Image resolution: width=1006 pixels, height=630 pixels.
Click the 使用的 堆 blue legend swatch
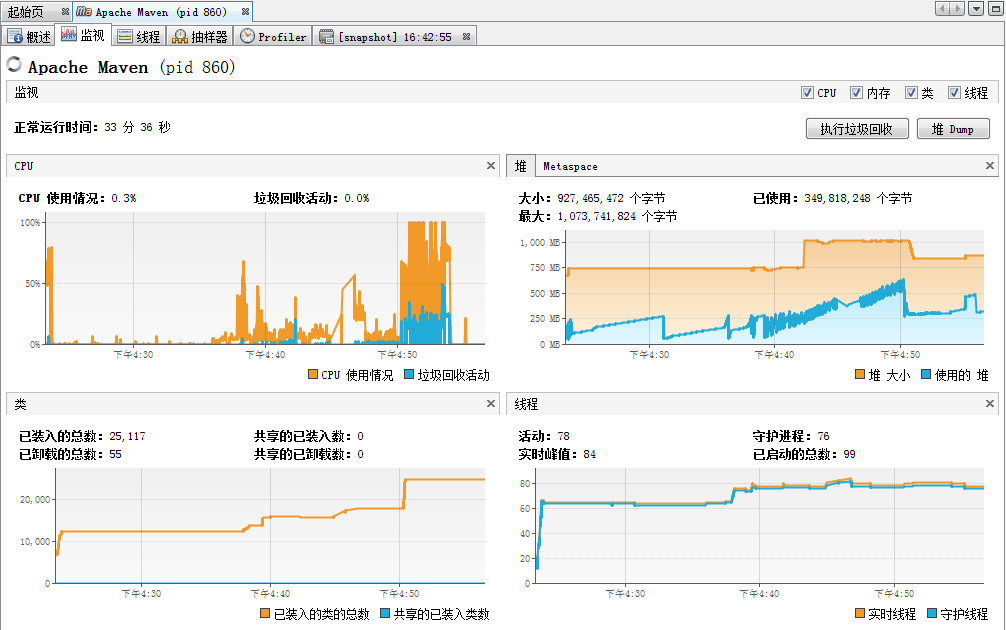coord(926,374)
